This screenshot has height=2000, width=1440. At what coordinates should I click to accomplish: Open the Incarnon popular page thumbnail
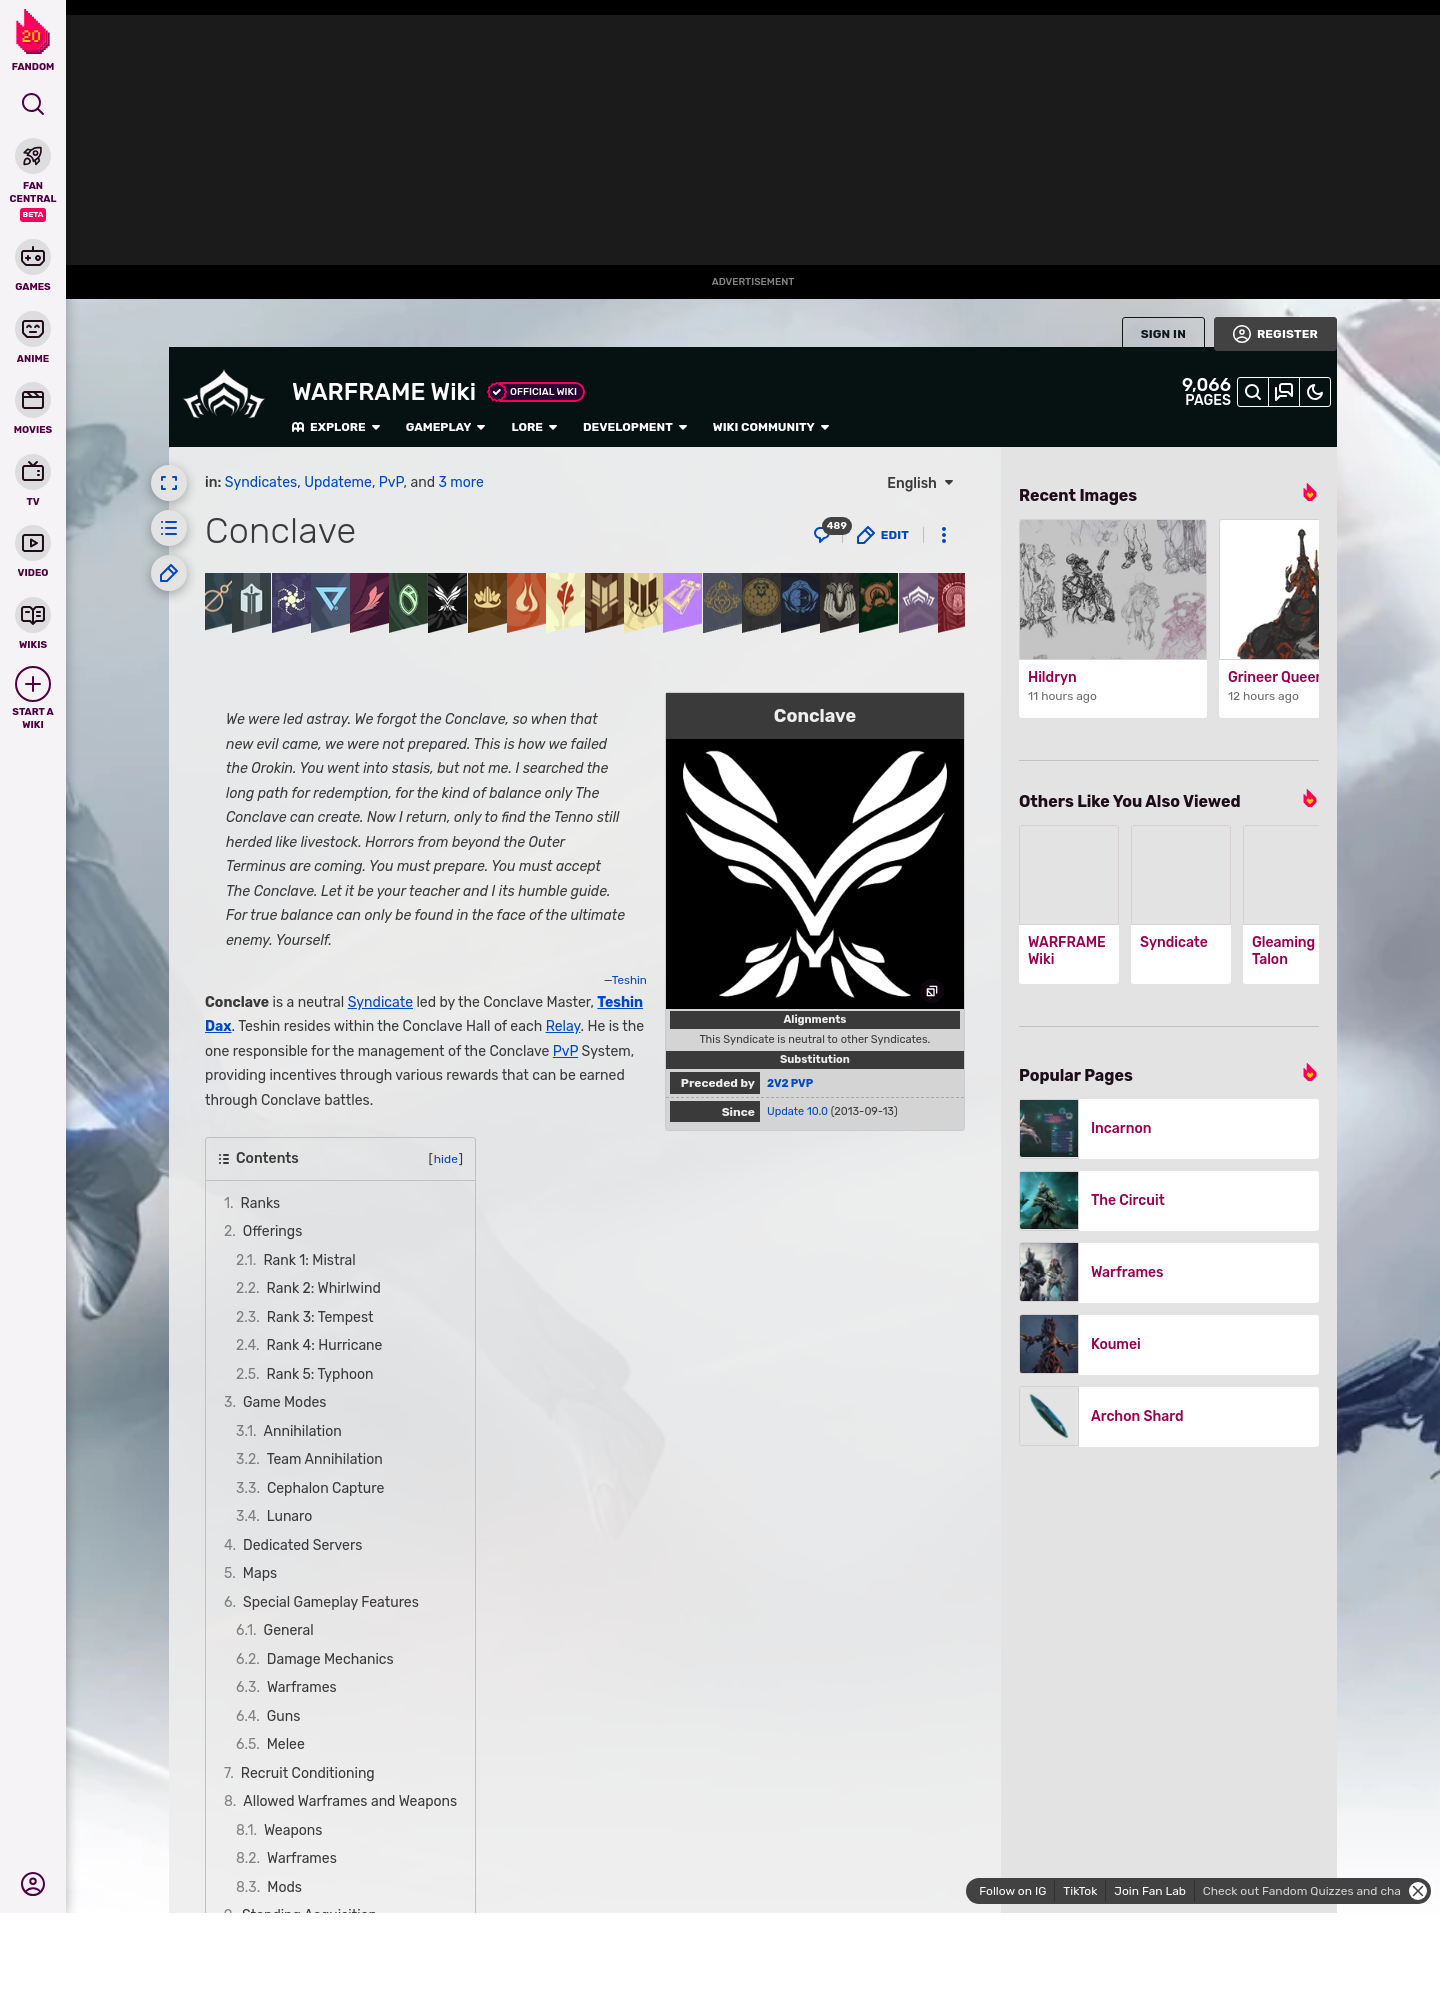1049,1129
